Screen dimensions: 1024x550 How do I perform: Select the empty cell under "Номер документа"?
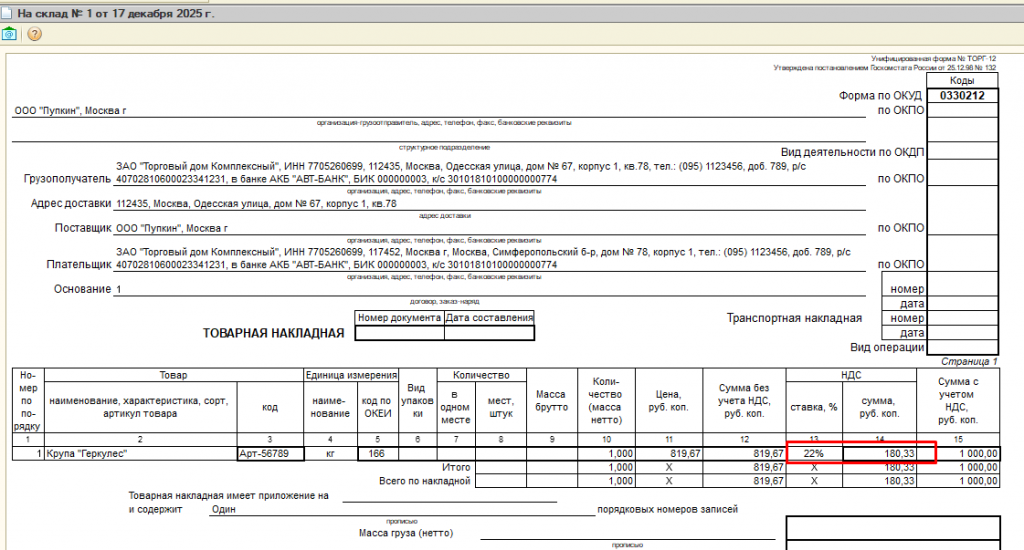[399, 332]
